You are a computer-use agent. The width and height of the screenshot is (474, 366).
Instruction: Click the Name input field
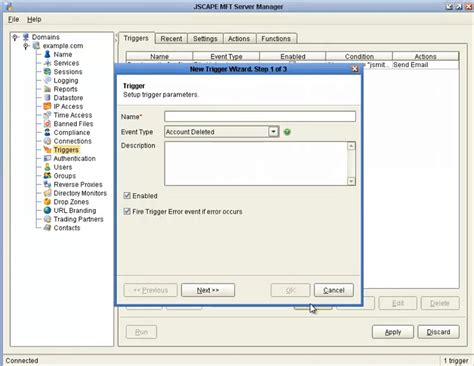[260, 116]
